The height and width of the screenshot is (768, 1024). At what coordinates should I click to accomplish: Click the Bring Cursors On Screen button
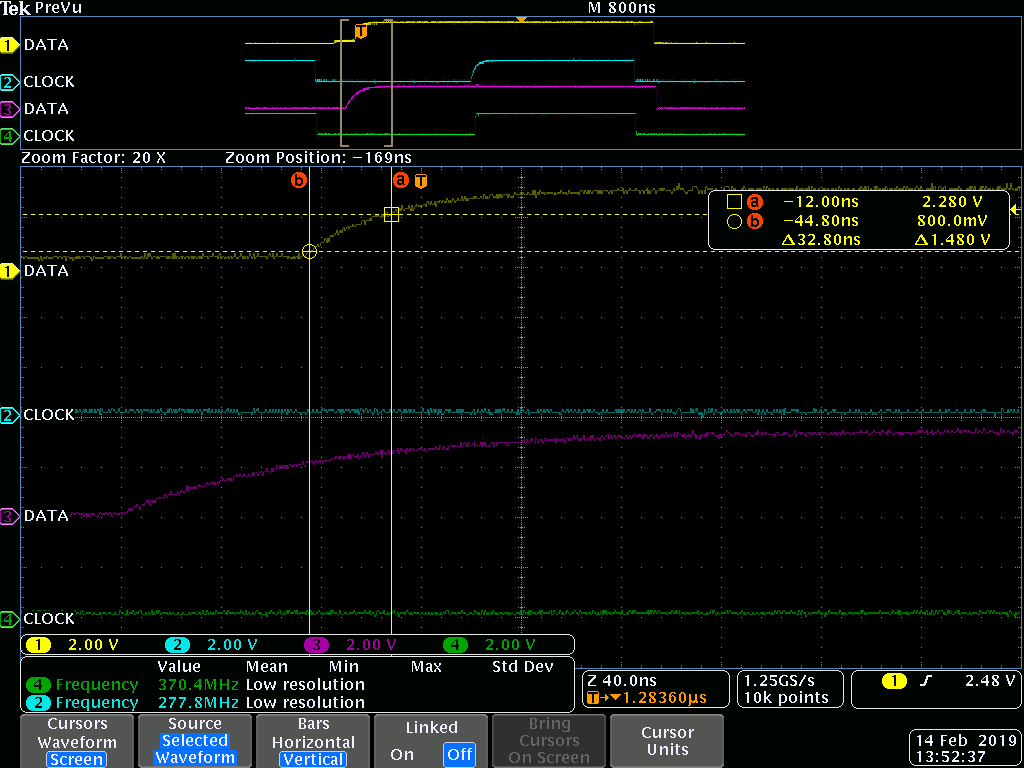(x=549, y=741)
